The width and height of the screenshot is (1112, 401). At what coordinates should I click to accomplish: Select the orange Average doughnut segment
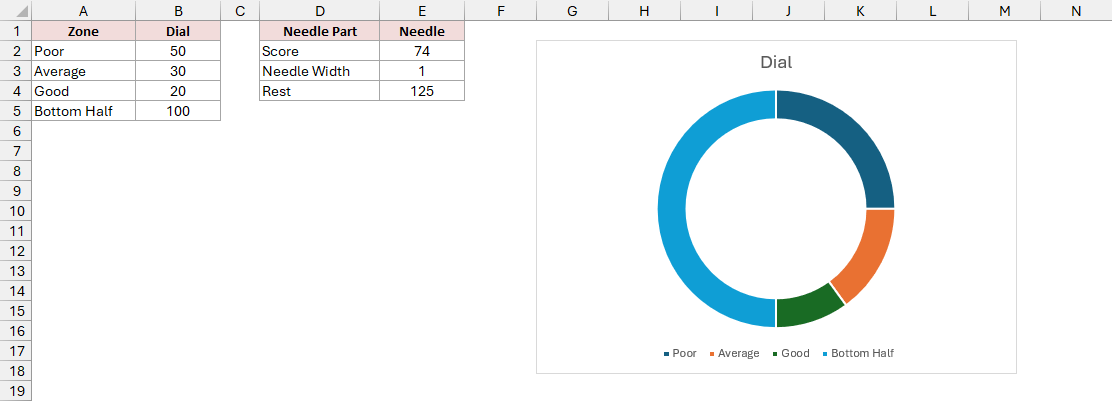coord(870,257)
